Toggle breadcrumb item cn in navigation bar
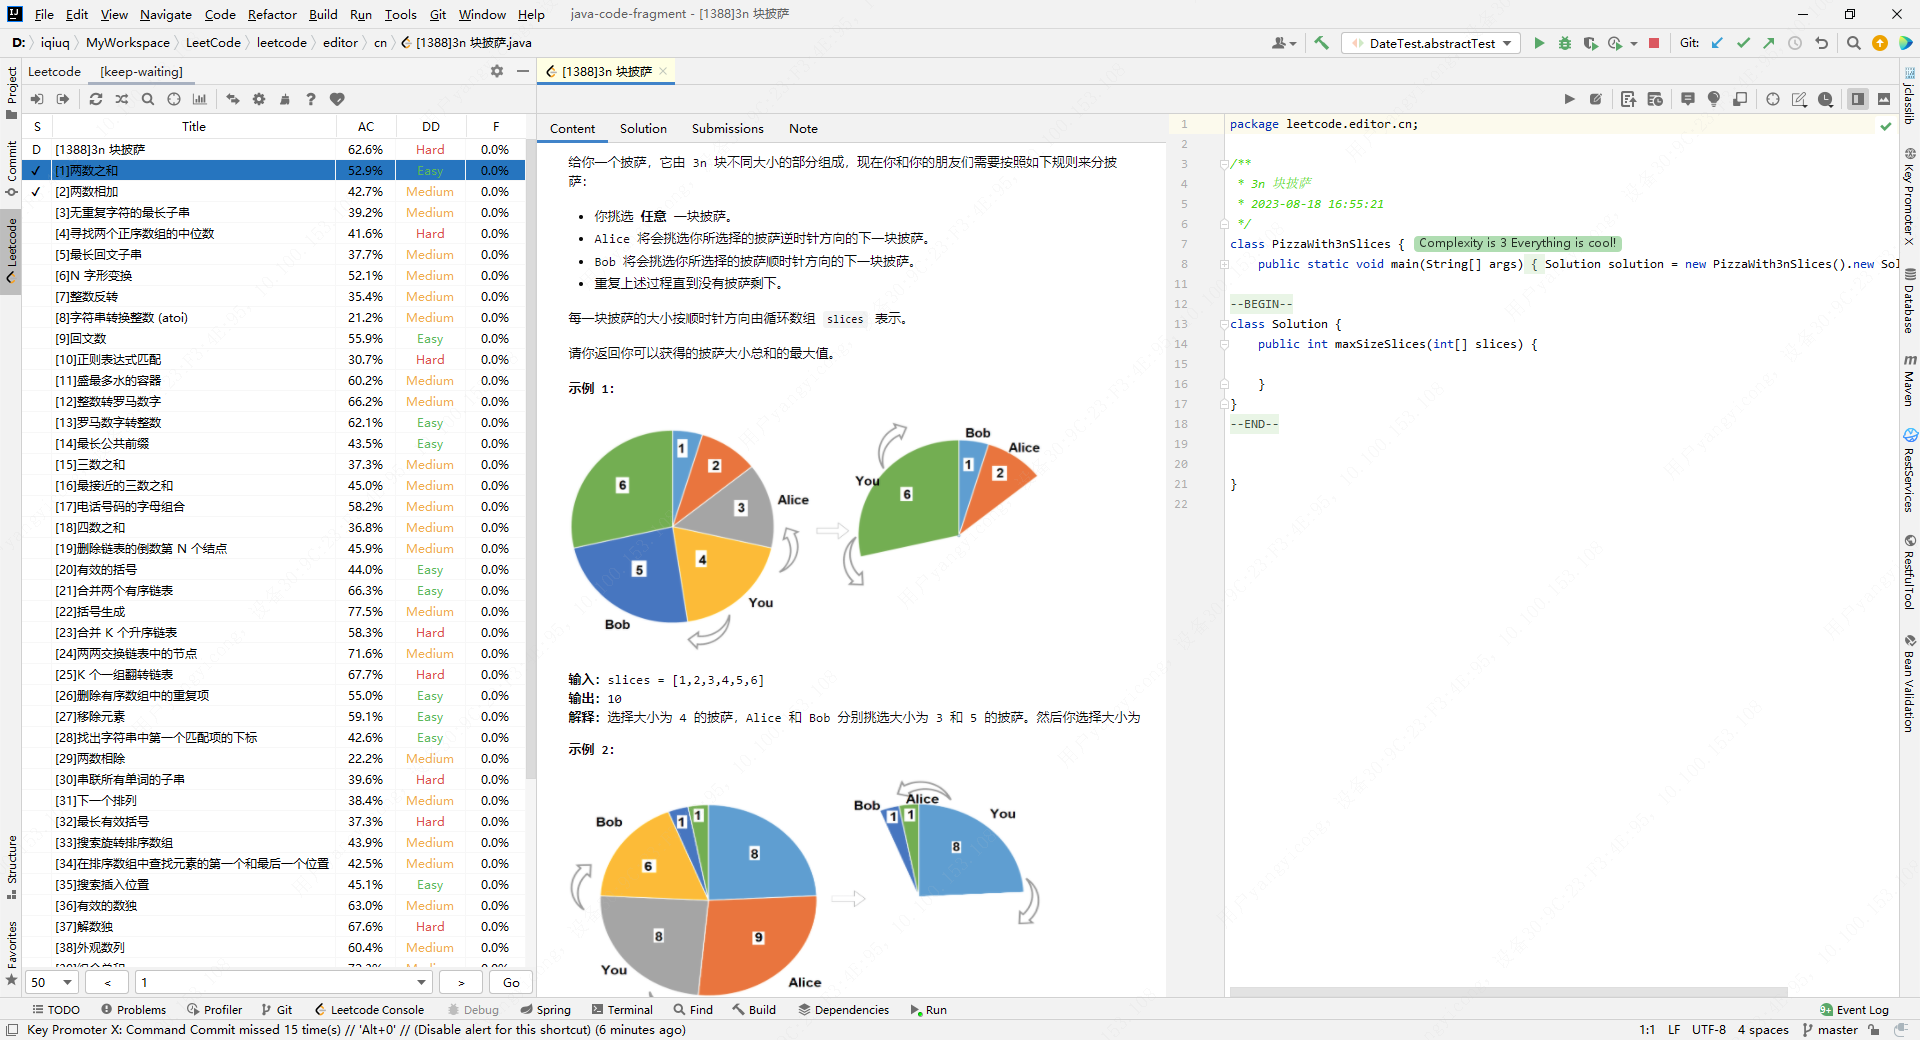The height and width of the screenshot is (1040, 1920). click(x=380, y=43)
